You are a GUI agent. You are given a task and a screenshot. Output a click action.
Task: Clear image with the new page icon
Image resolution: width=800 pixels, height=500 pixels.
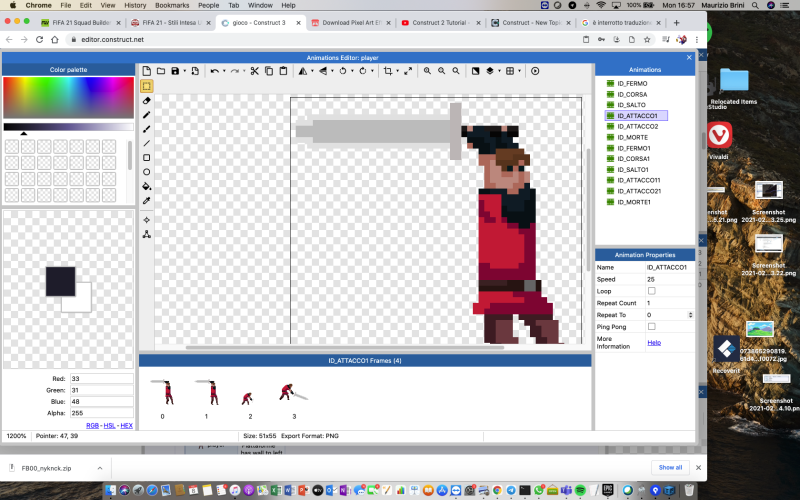coord(146,71)
